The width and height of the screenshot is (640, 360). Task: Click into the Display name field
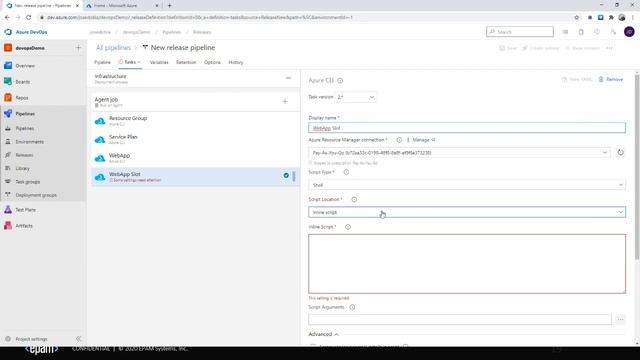click(467, 128)
